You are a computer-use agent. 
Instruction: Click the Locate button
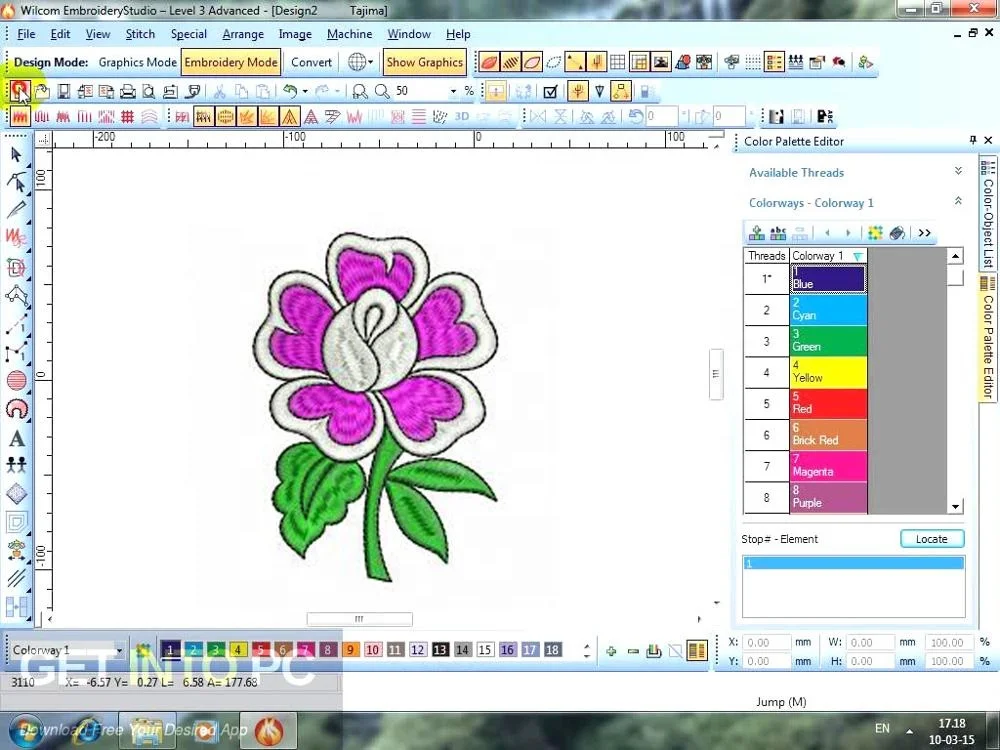[931, 539]
